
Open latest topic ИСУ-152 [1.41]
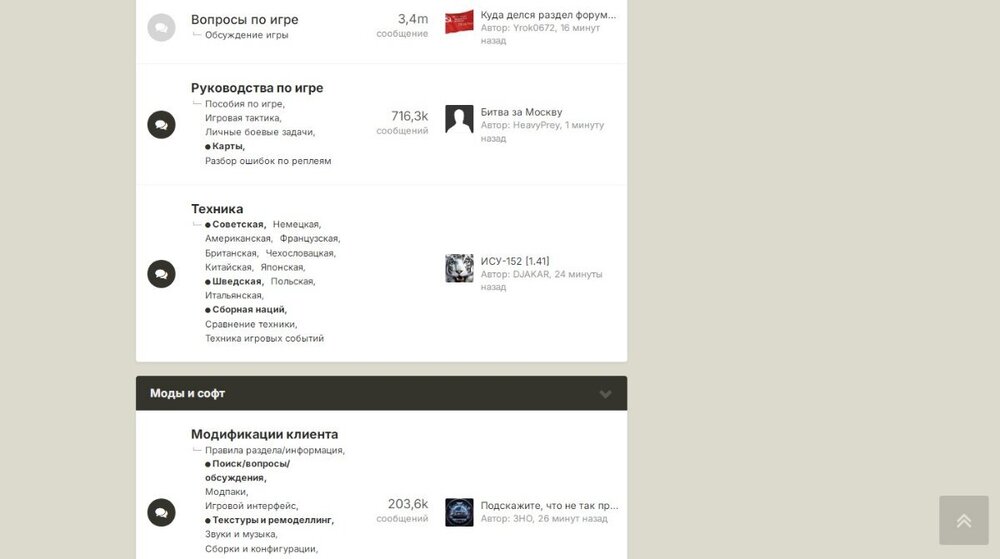pos(515,261)
